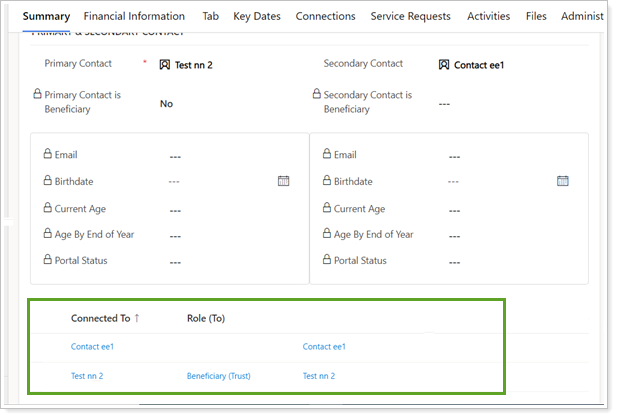
Task: Click the Beneficiary (Trust) role link
Action: (x=218, y=376)
